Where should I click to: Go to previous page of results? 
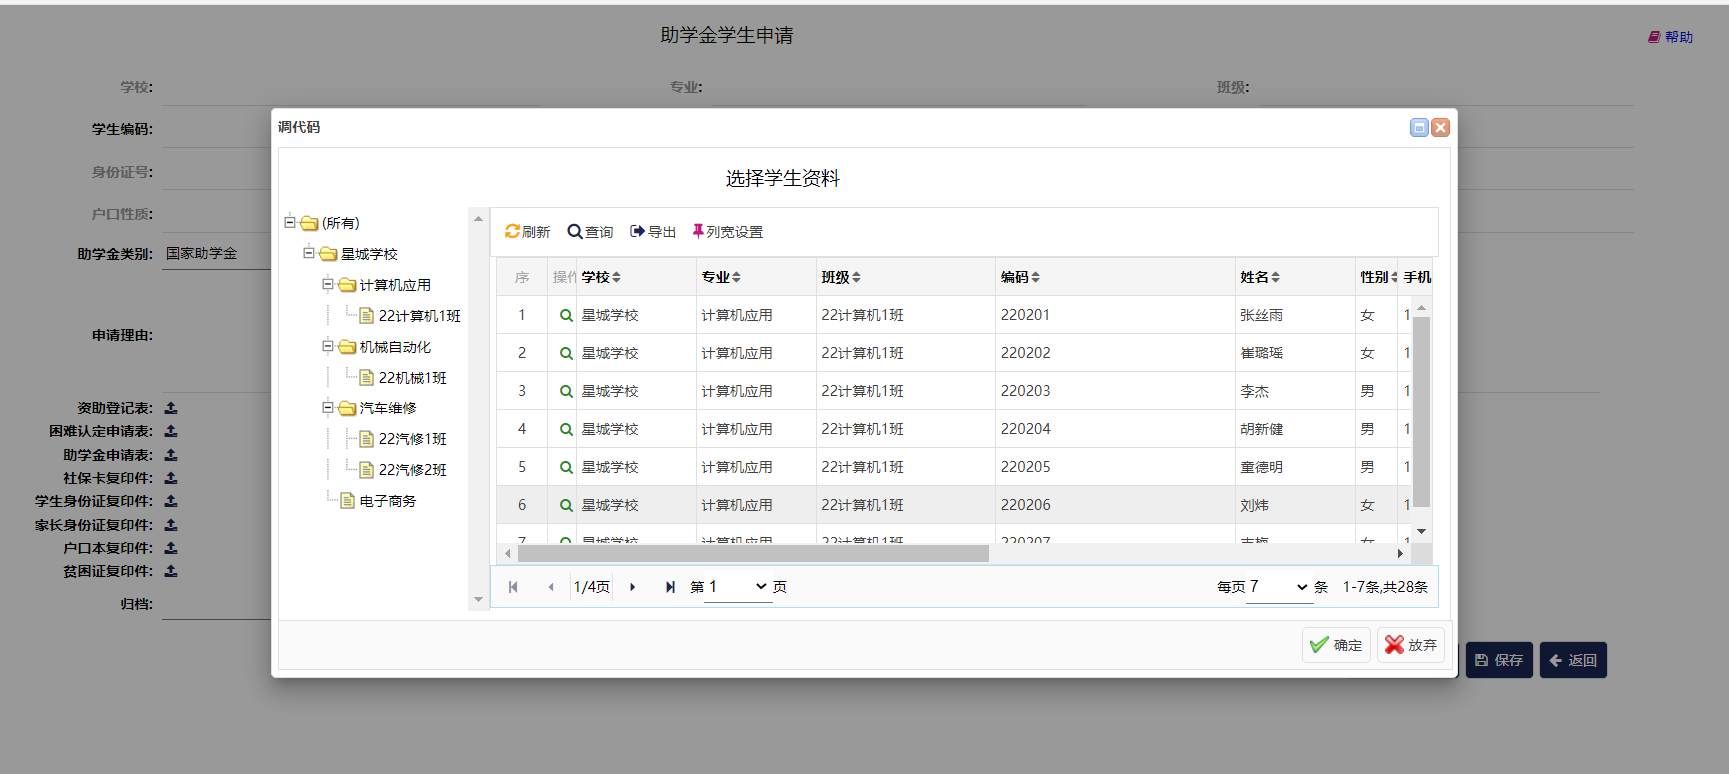click(551, 587)
